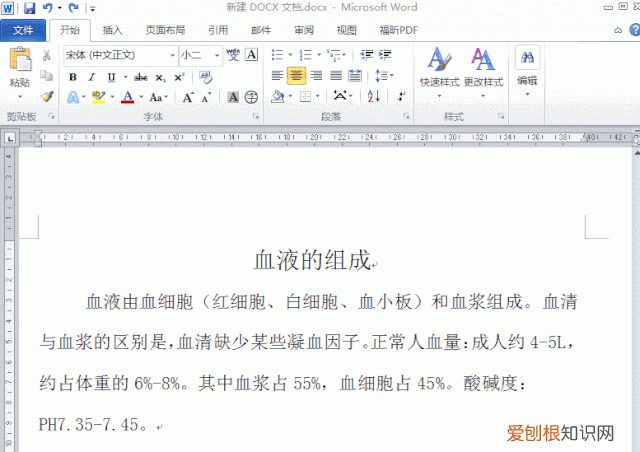Clear formatting with eraser icon
This screenshot has width=640, height=452.
tap(205, 77)
